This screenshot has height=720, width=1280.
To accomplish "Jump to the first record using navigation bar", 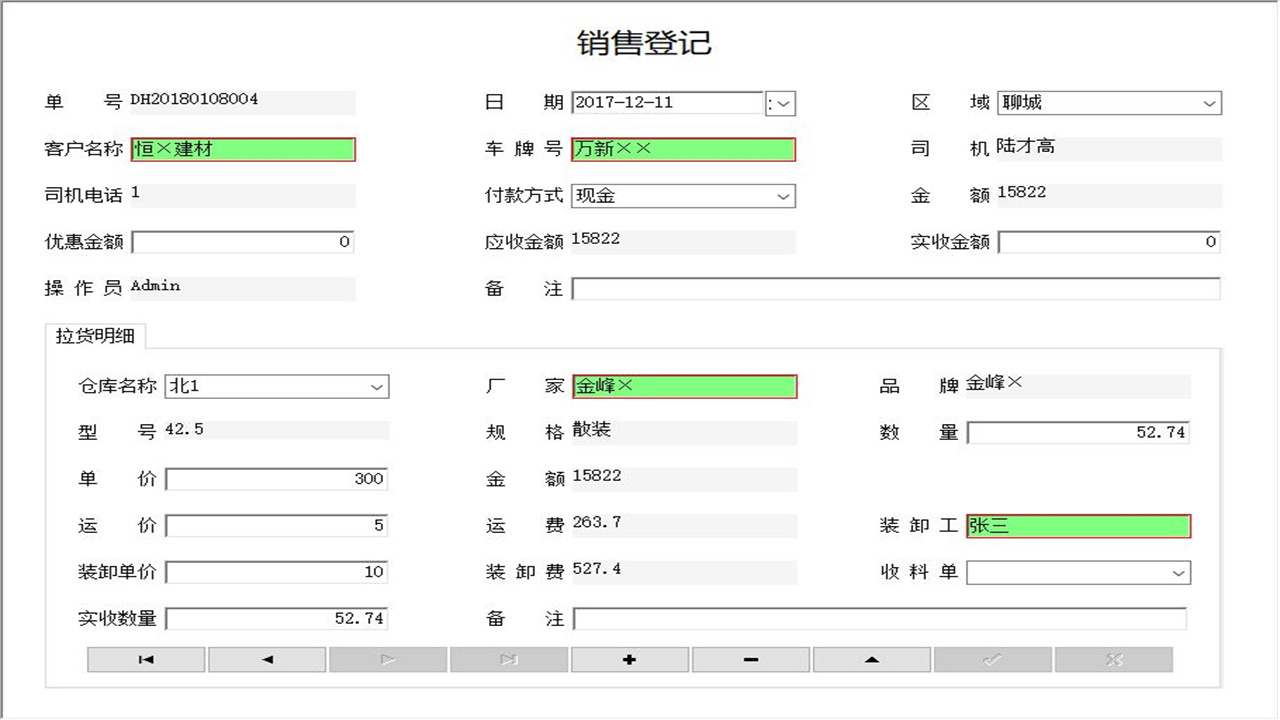I will [x=145, y=659].
